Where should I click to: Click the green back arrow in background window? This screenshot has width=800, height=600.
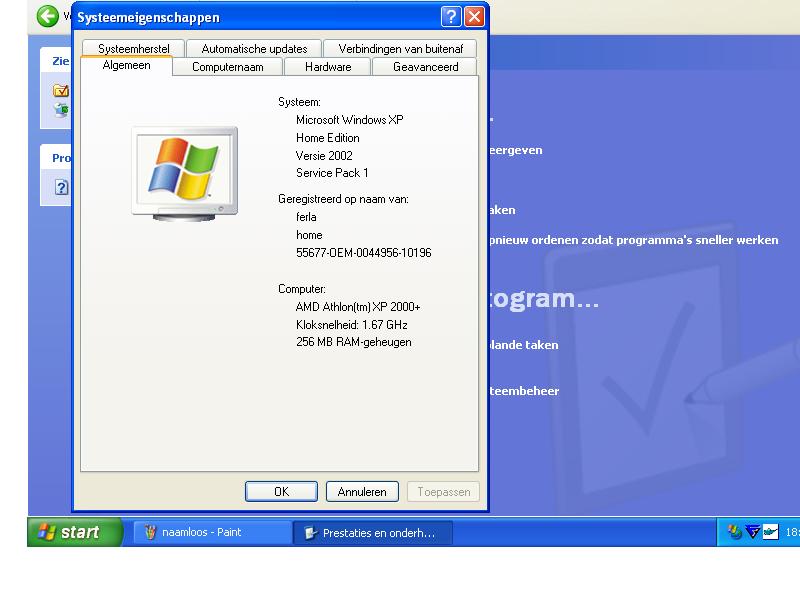[47, 16]
